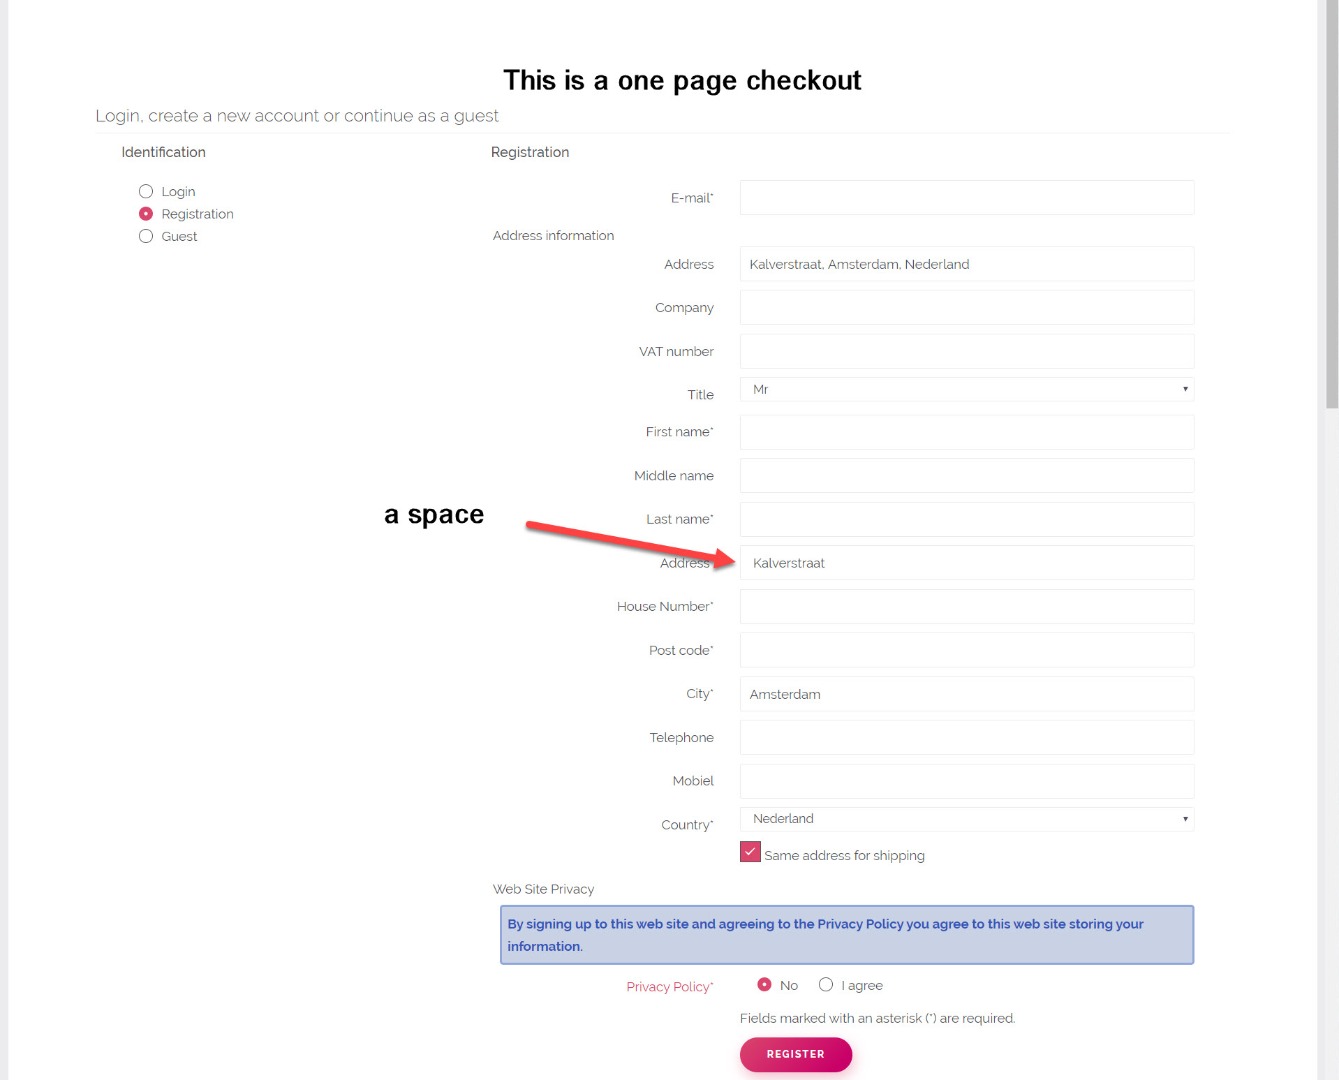1339x1080 pixels.
Task: Uncheck Same address for shipping
Action: coord(750,852)
